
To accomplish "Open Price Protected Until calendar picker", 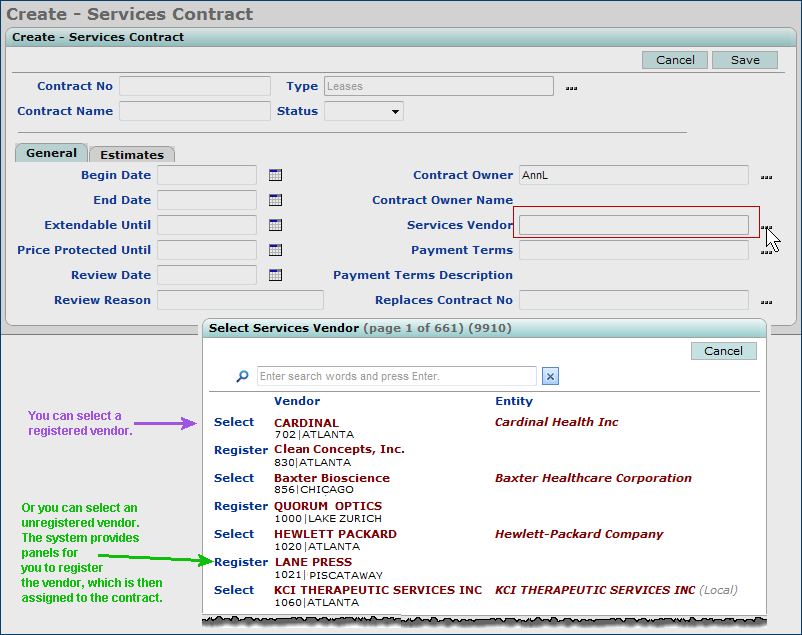I will (x=275, y=250).
